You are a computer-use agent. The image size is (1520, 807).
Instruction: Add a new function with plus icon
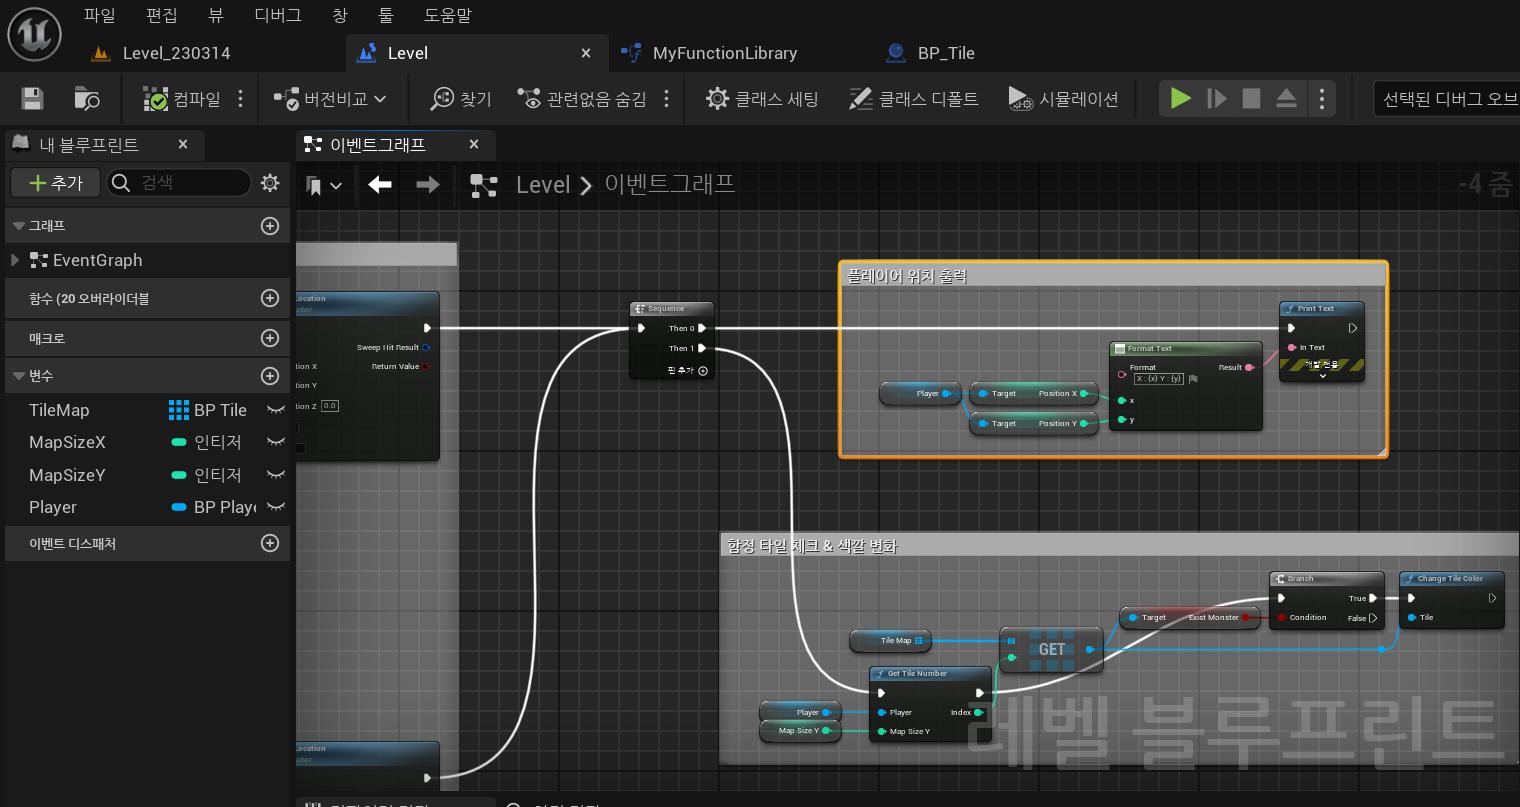pyautogui.click(x=270, y=298)
